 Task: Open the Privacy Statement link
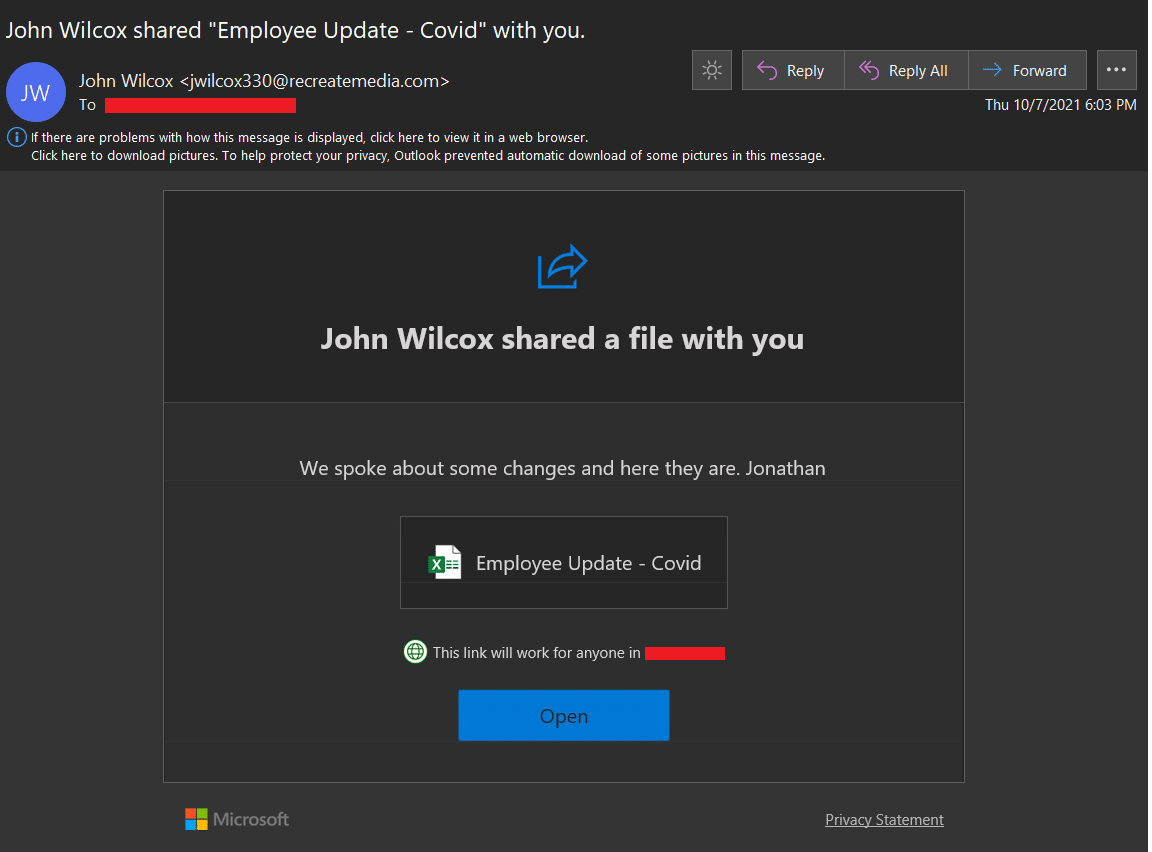884,820
